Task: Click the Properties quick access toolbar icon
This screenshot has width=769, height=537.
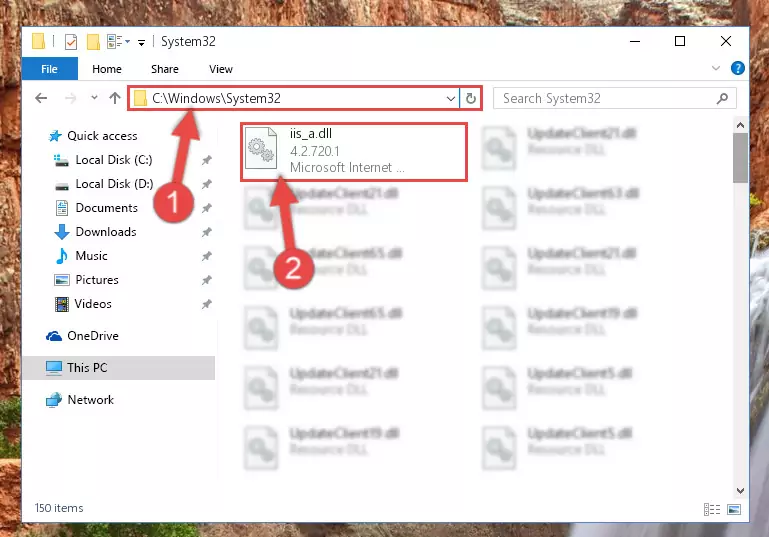Action: (71, 42)
